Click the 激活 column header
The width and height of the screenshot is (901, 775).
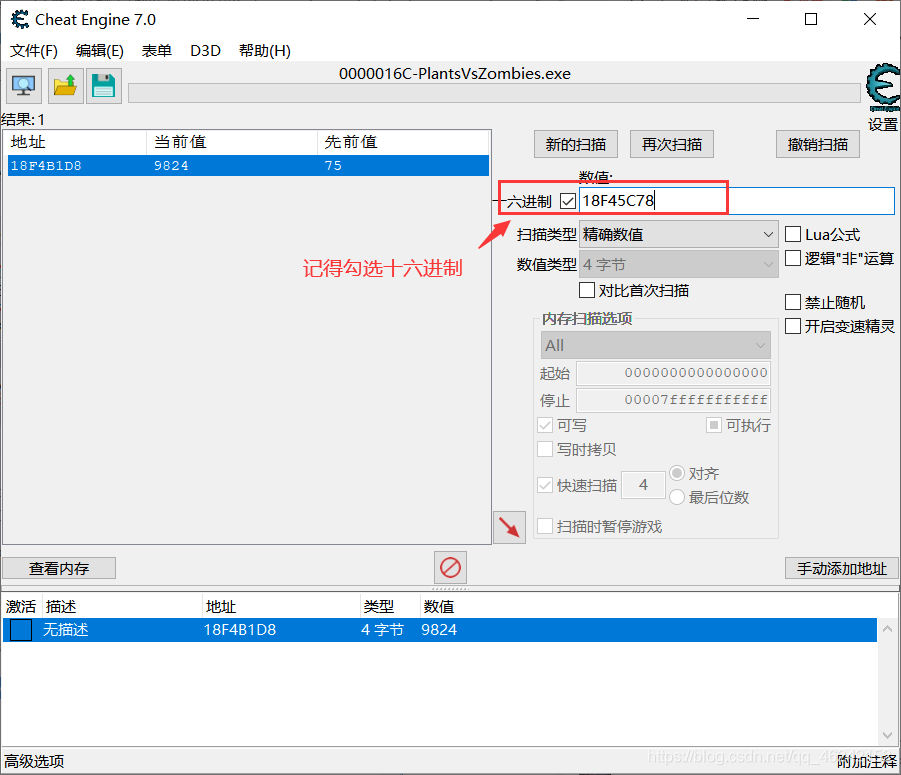click(x=21, y=607)
